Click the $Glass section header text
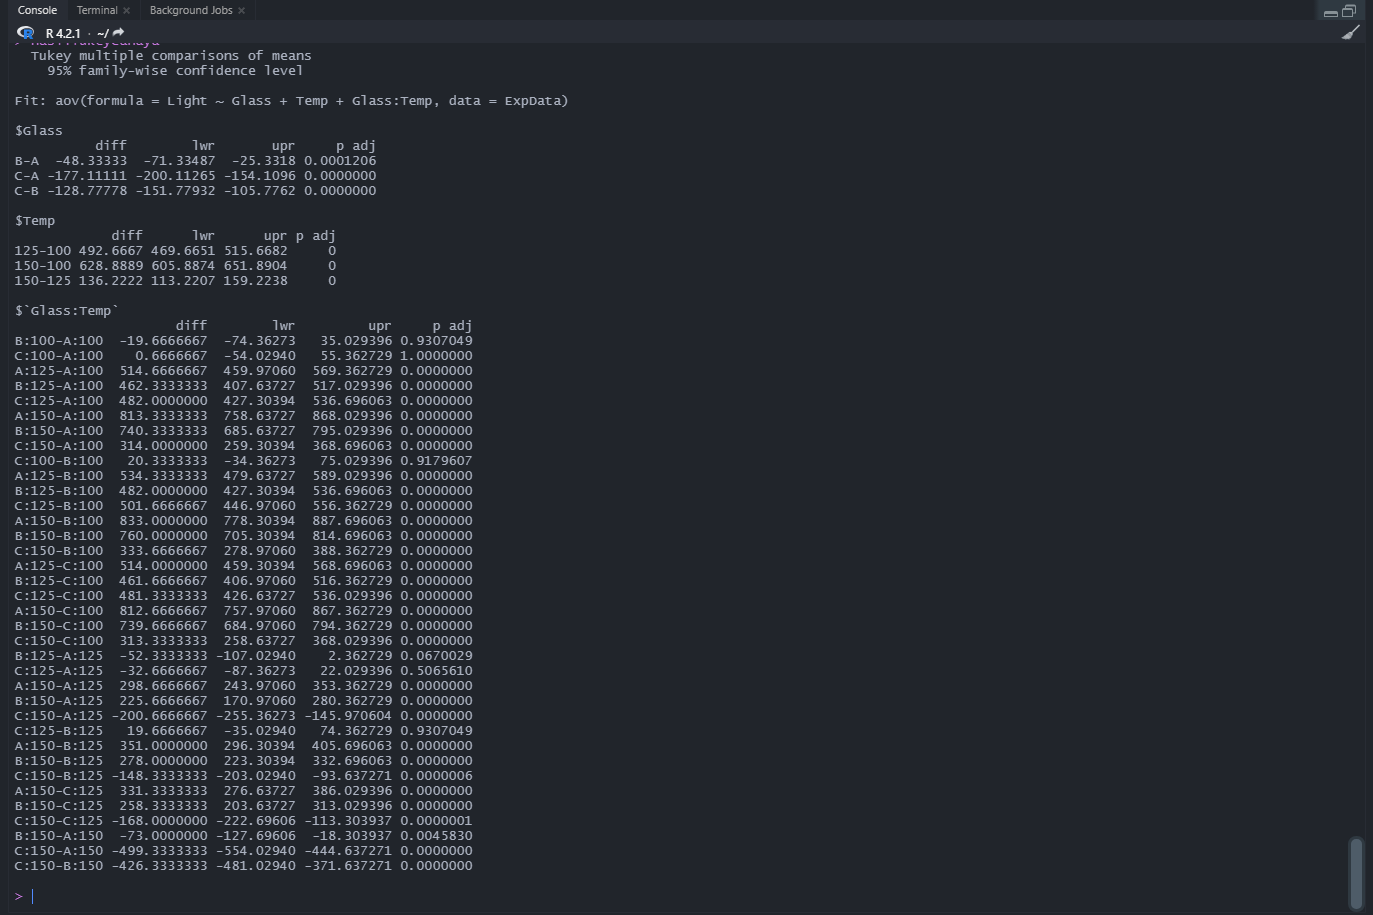 (x=39, y=130)
